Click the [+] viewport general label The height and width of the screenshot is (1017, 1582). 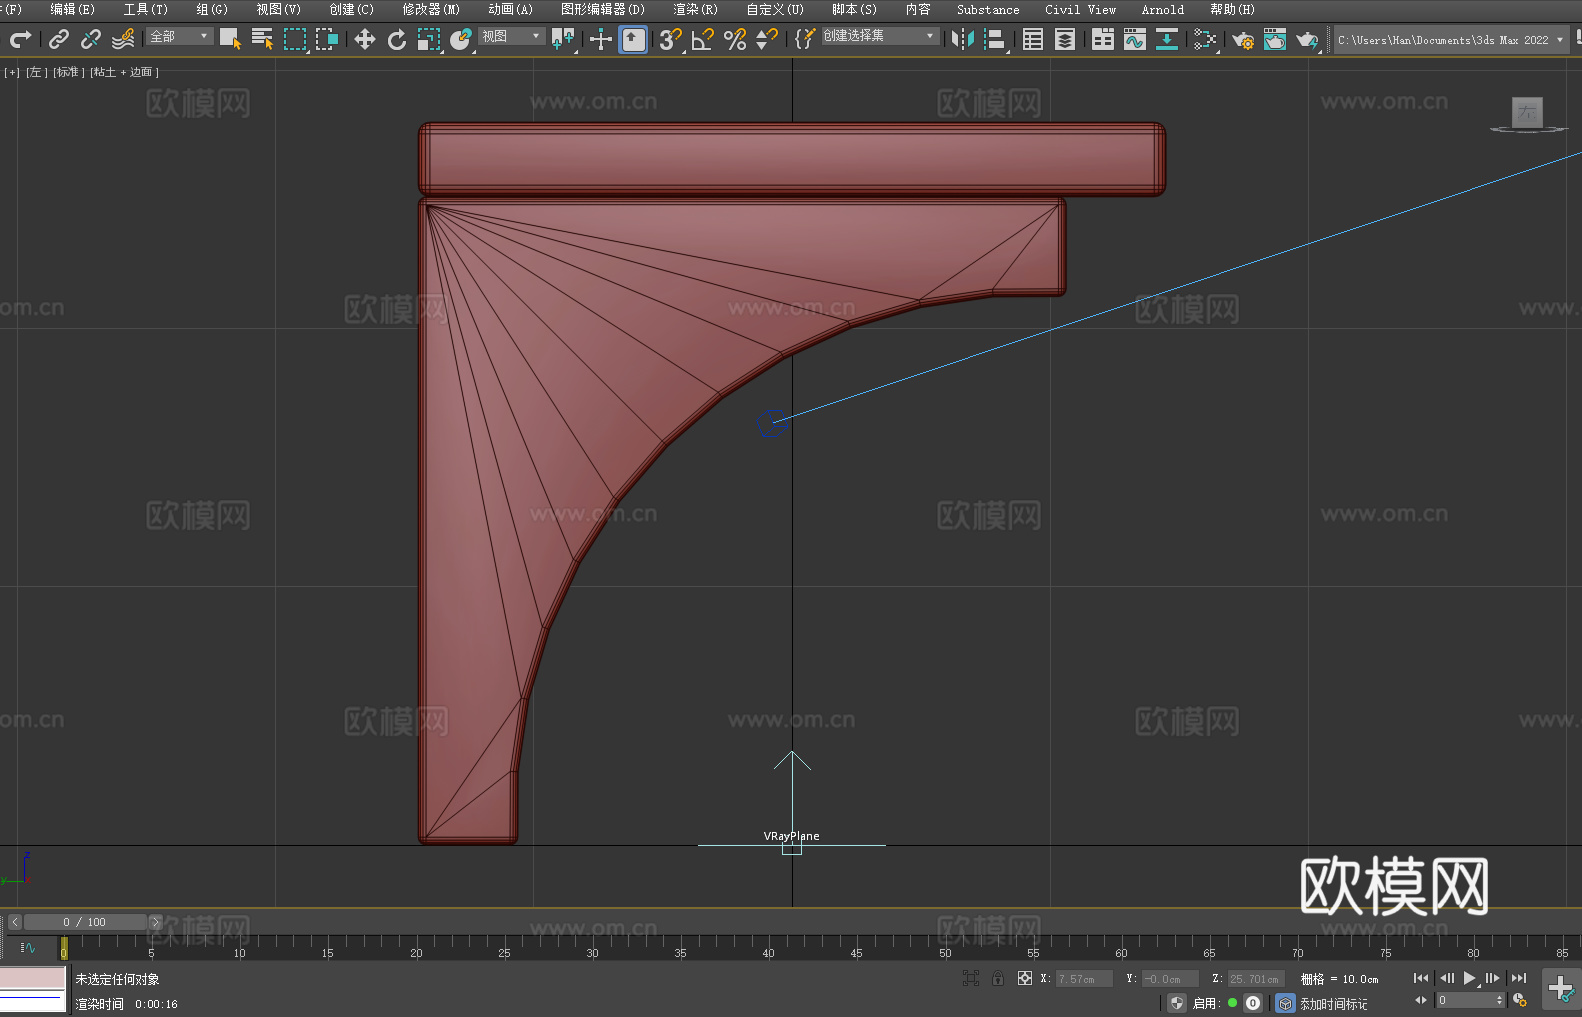pyautogui.click(x=12, y=72)
